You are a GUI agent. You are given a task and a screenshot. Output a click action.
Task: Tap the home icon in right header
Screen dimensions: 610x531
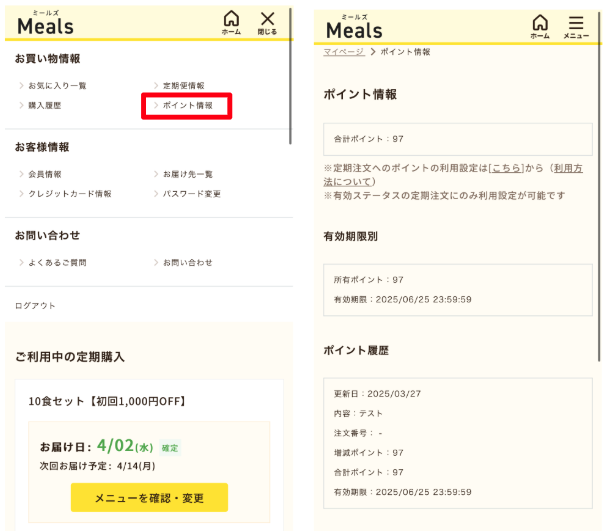click(540, 26)
